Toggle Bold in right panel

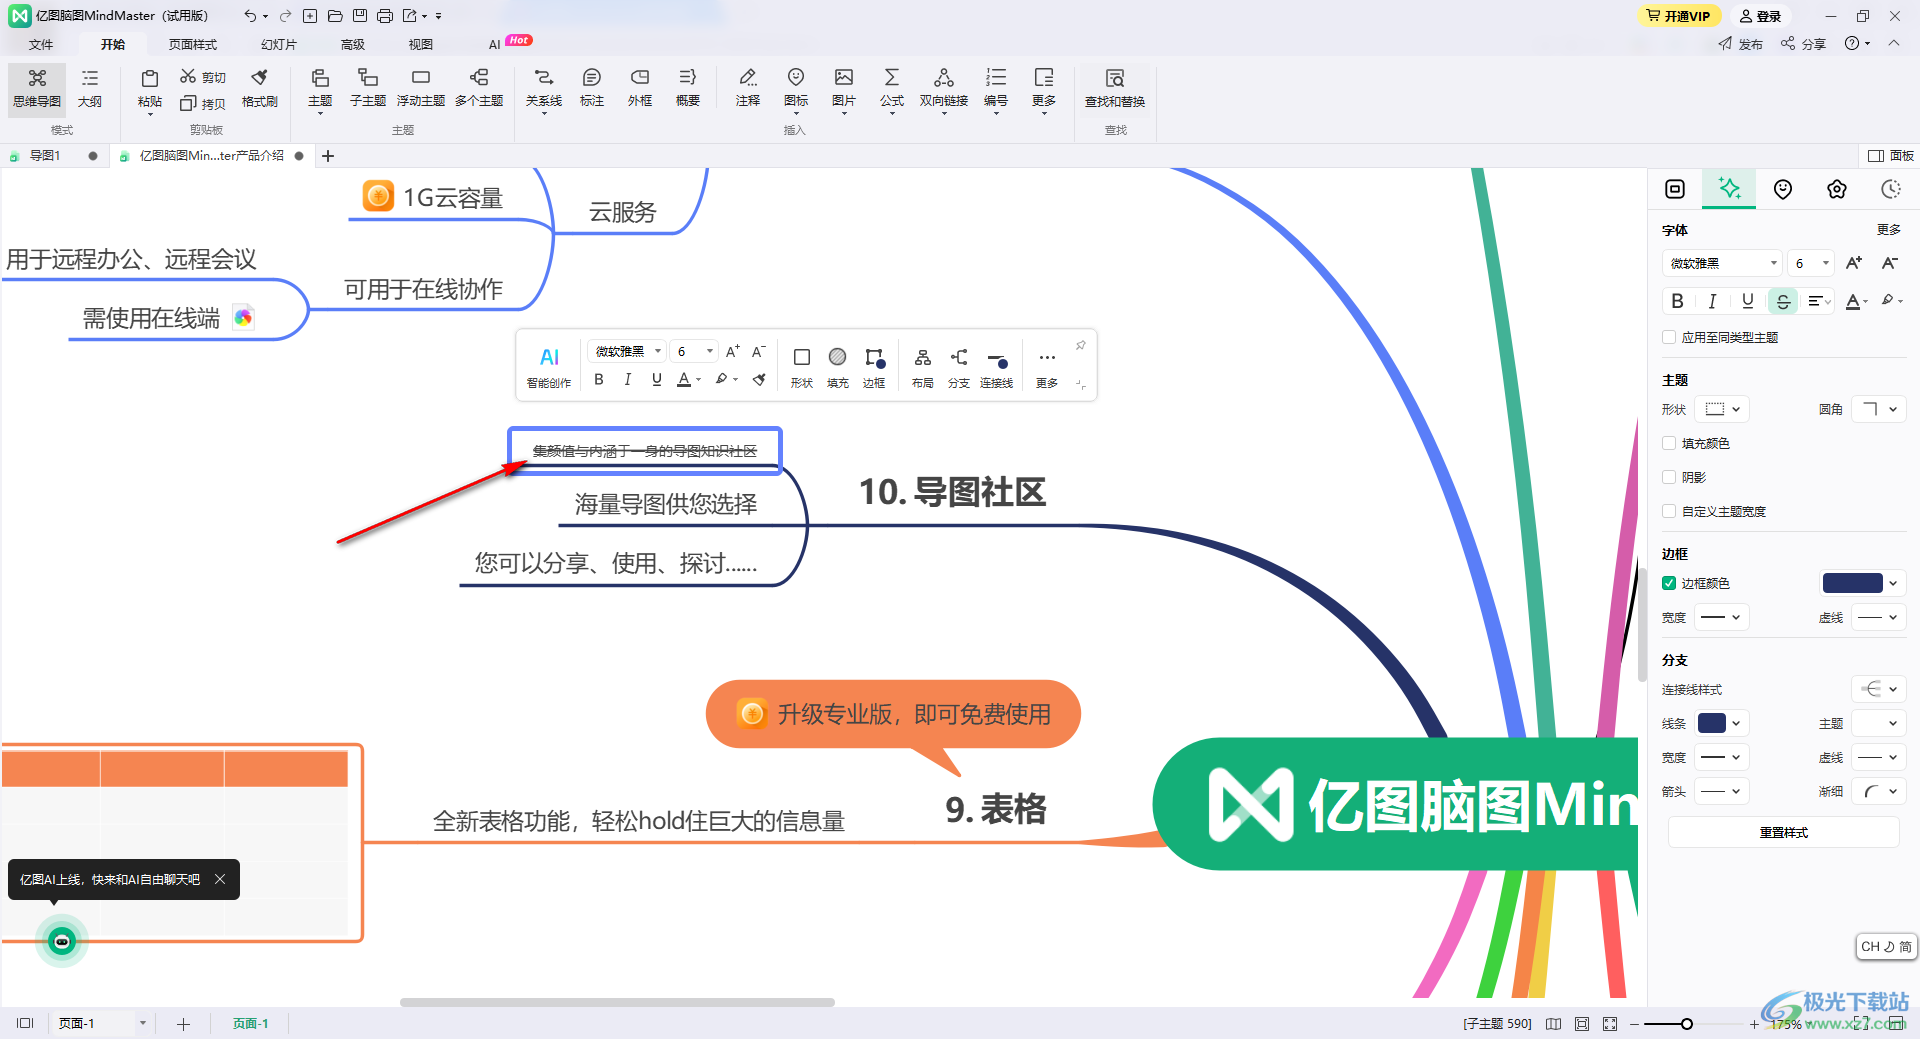pyautogui.click(x=1677, y=301)
